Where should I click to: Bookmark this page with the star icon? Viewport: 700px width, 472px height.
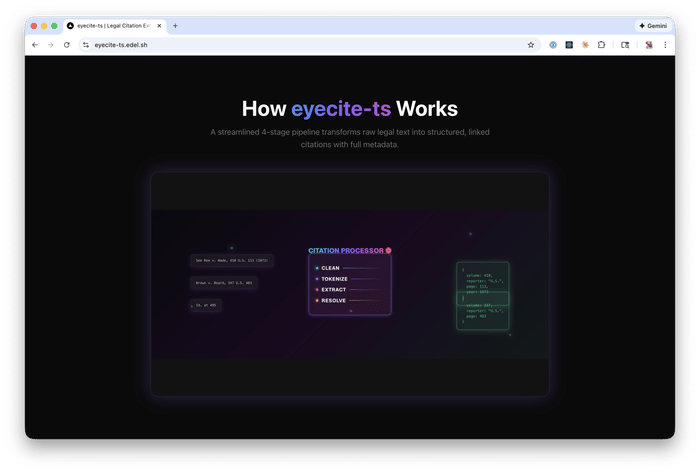coord(531,45)
